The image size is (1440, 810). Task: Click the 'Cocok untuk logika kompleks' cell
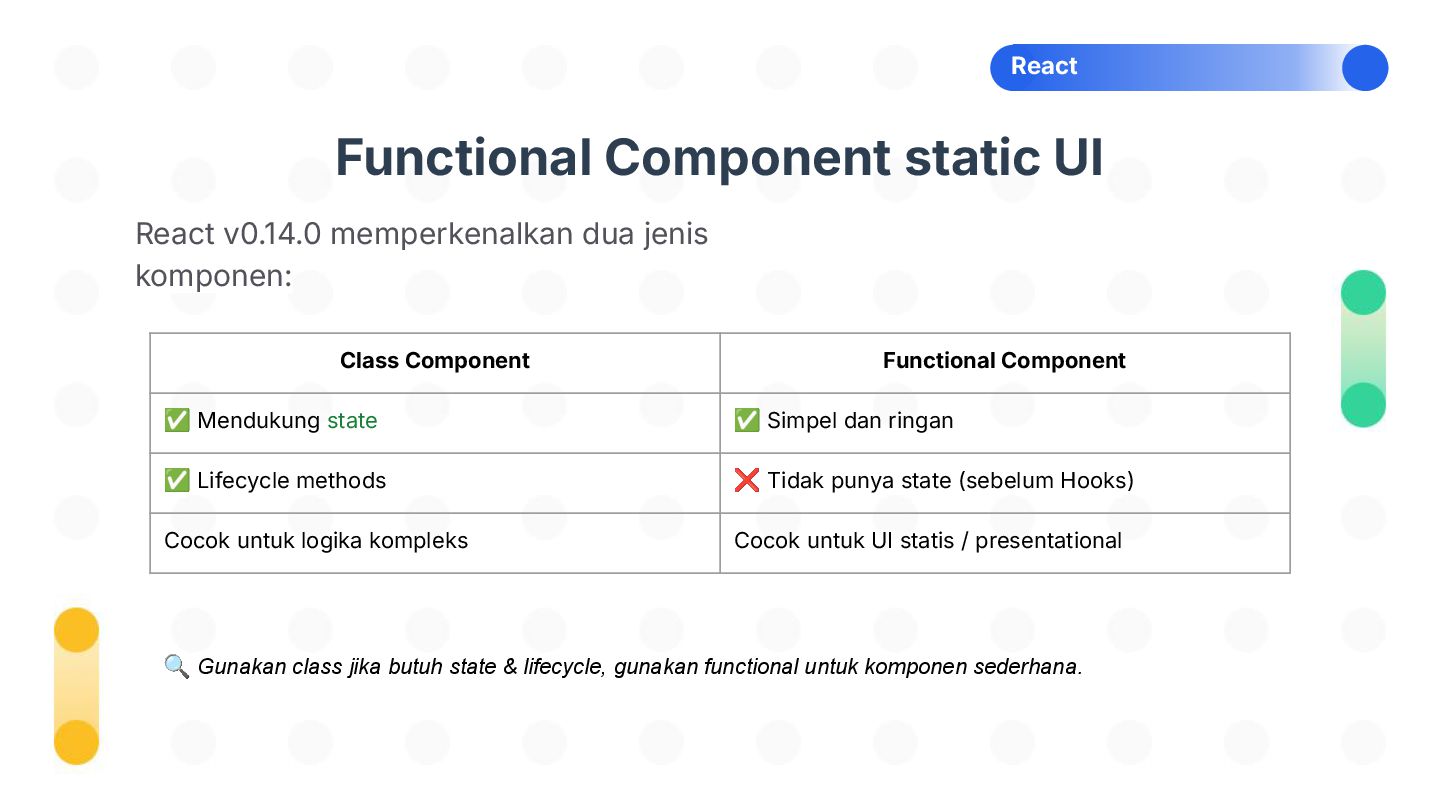coord(435,543)
